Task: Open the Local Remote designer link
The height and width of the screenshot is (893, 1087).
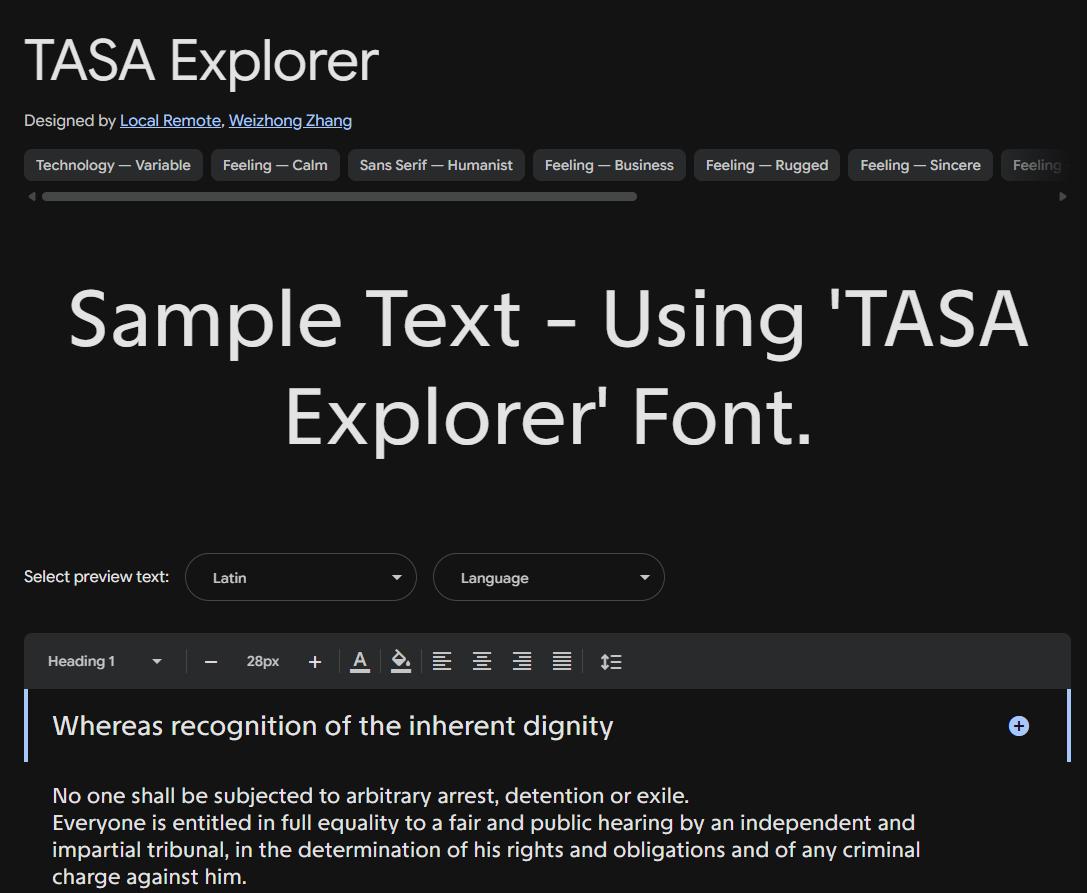Action: click(x=170, y=121)
